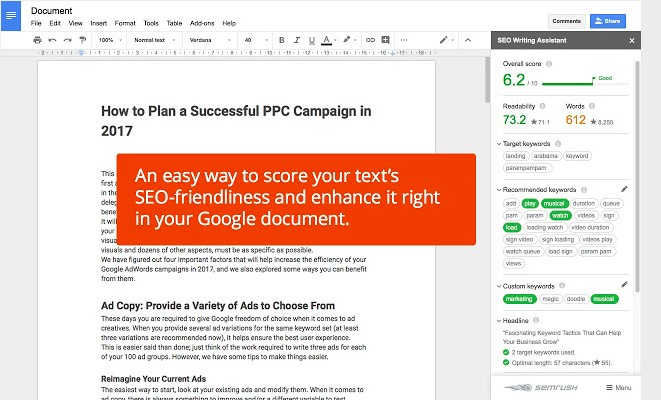The height and width of the screenshot is (400, 661).
Task: Open the File menu
Action: click(36, 23)
